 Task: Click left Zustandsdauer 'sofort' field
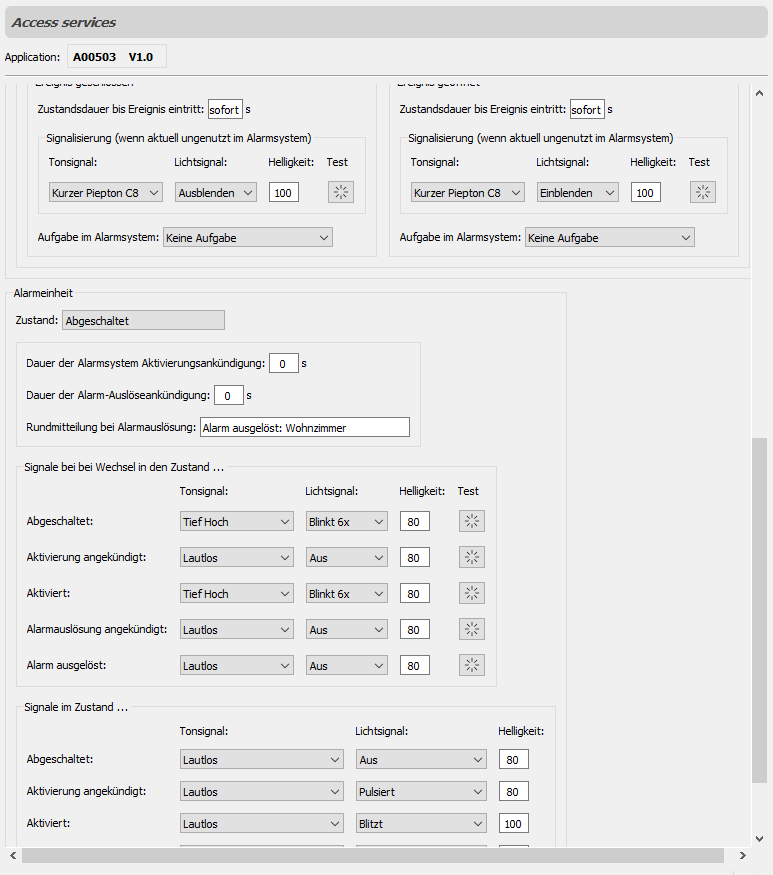[x=225, y=109]
